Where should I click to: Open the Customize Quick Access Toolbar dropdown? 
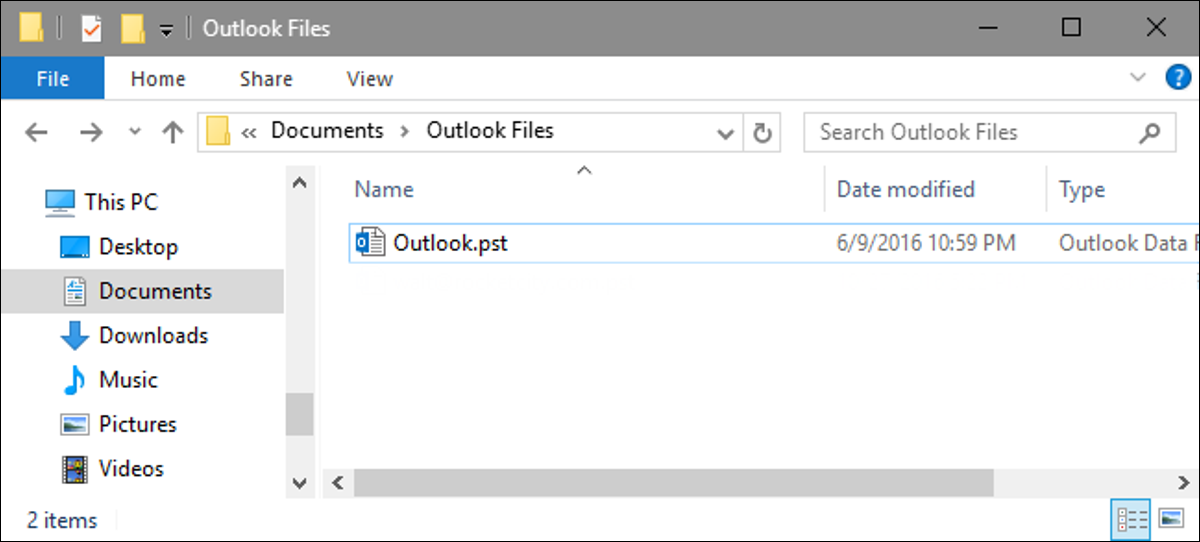coord(166,30)
